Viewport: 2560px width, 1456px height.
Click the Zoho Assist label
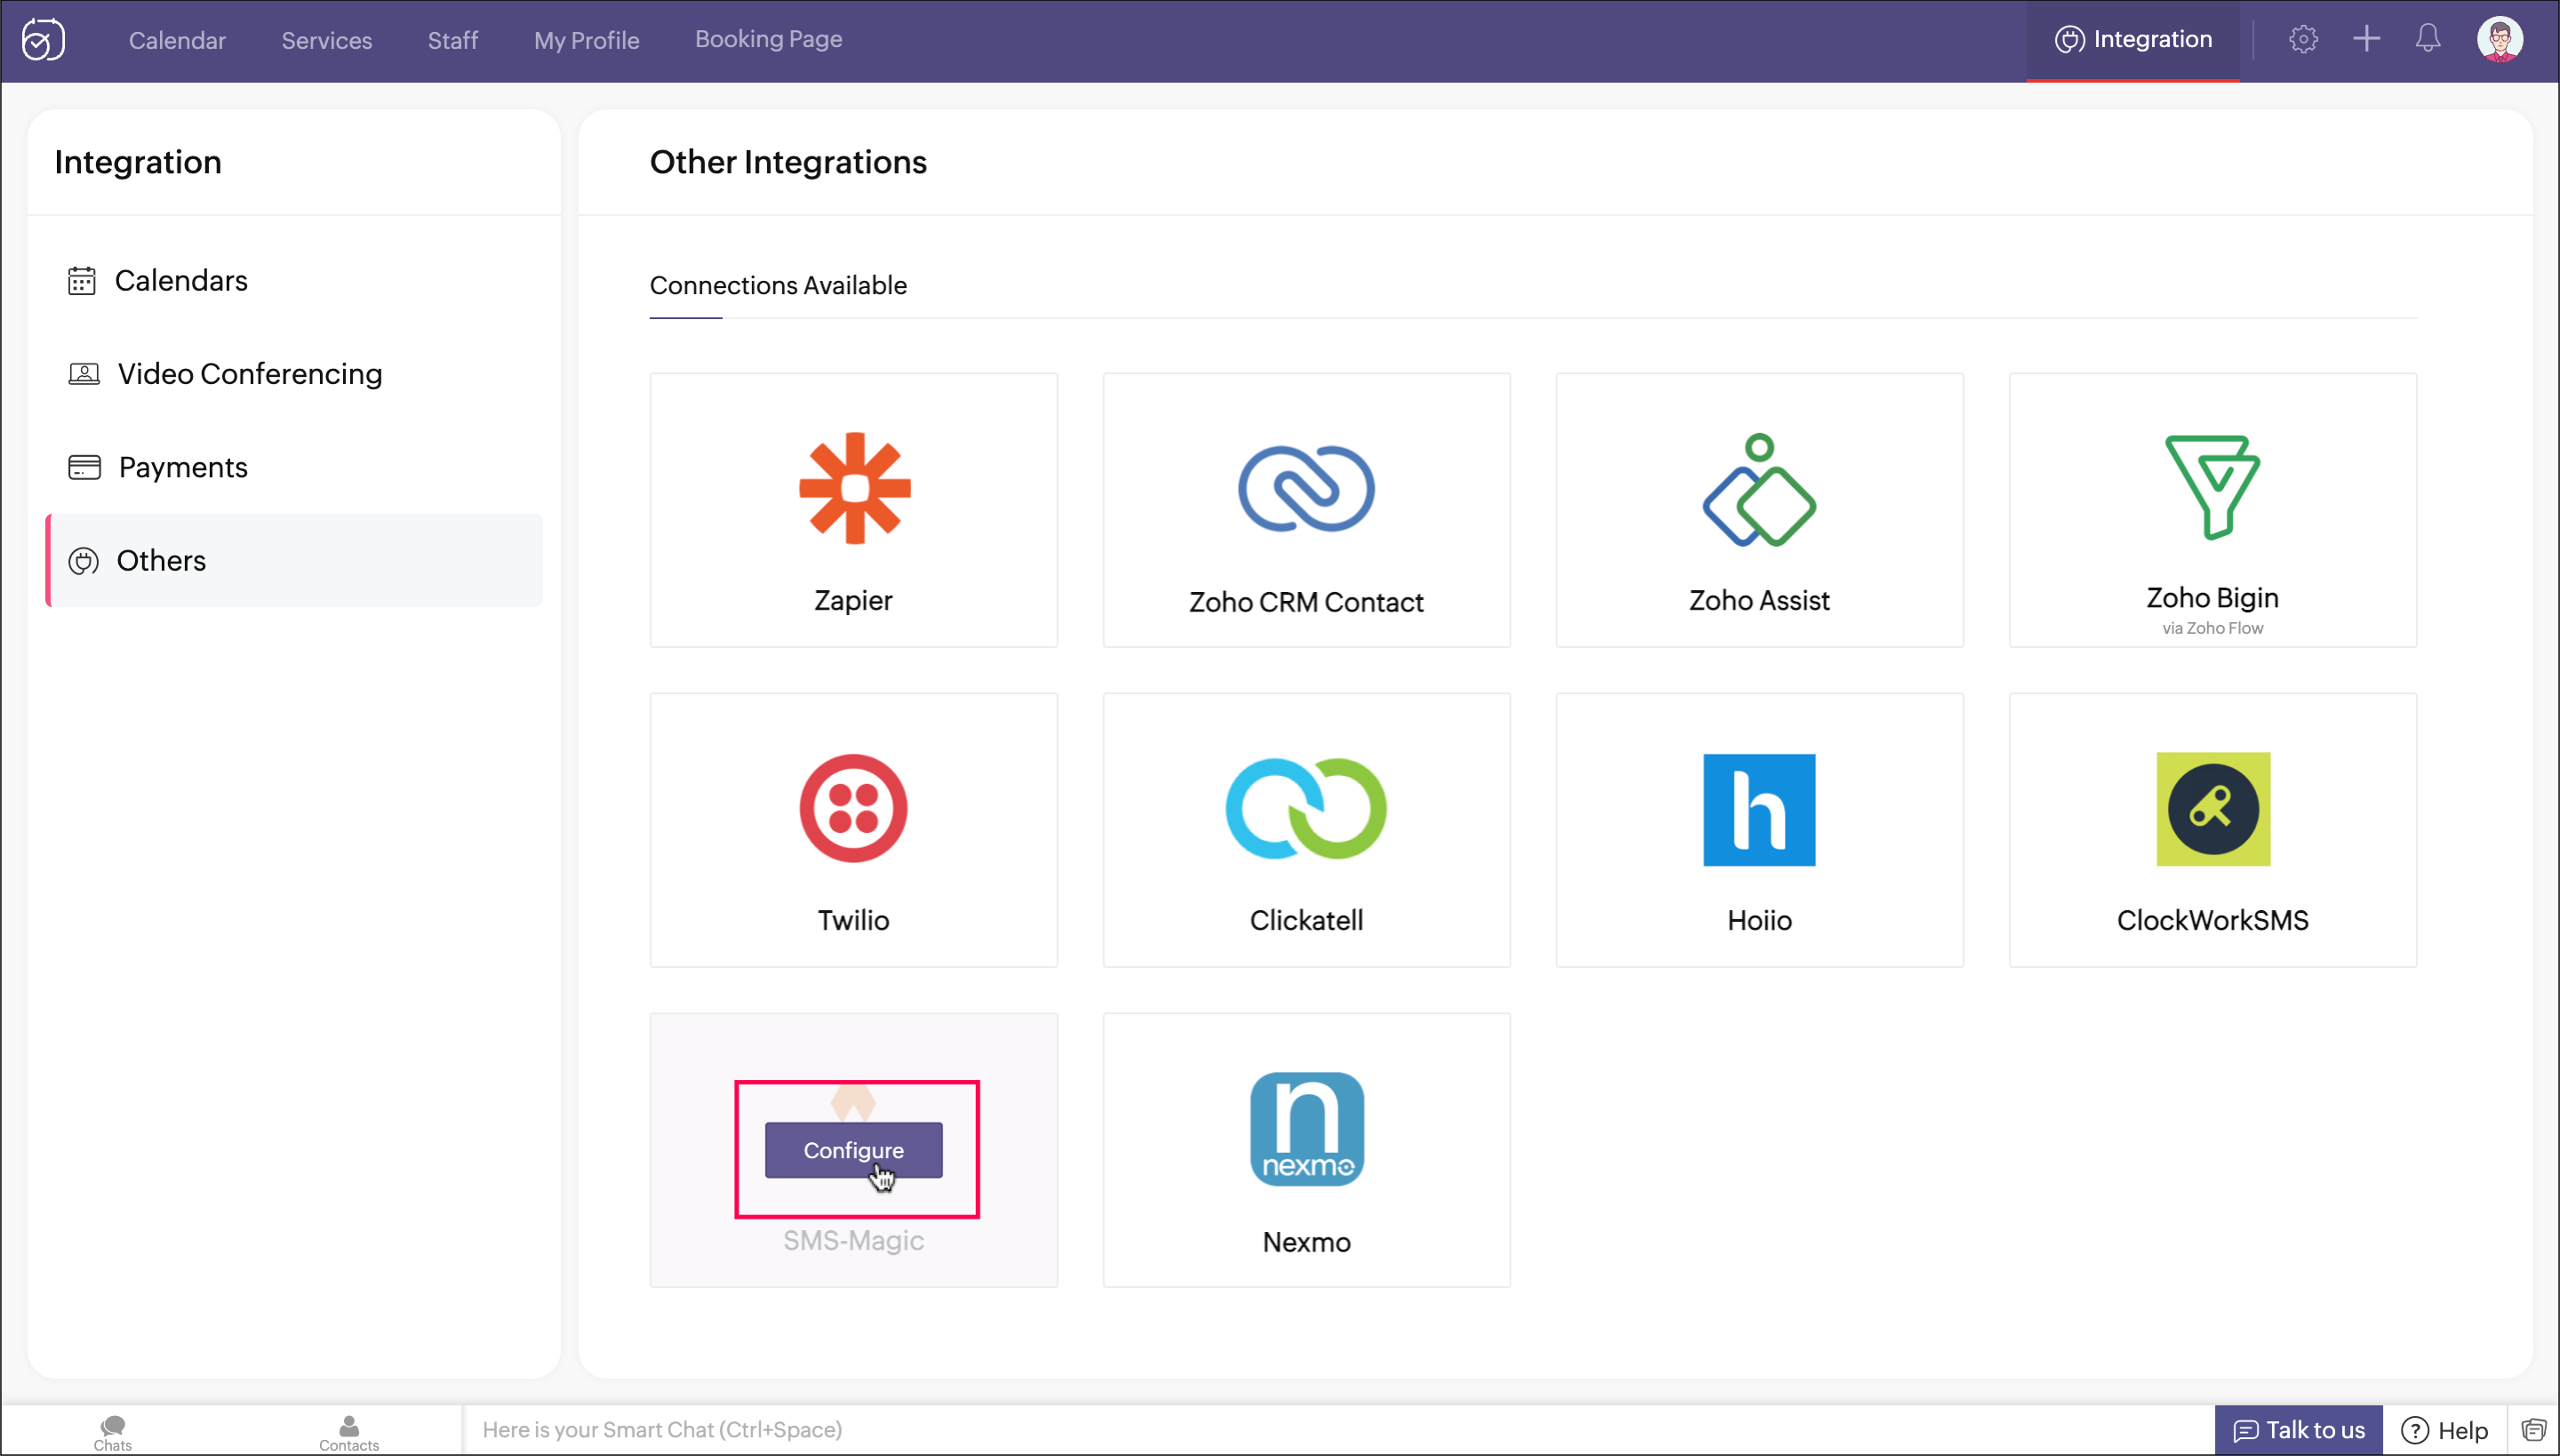click(x=1759, y=600)
